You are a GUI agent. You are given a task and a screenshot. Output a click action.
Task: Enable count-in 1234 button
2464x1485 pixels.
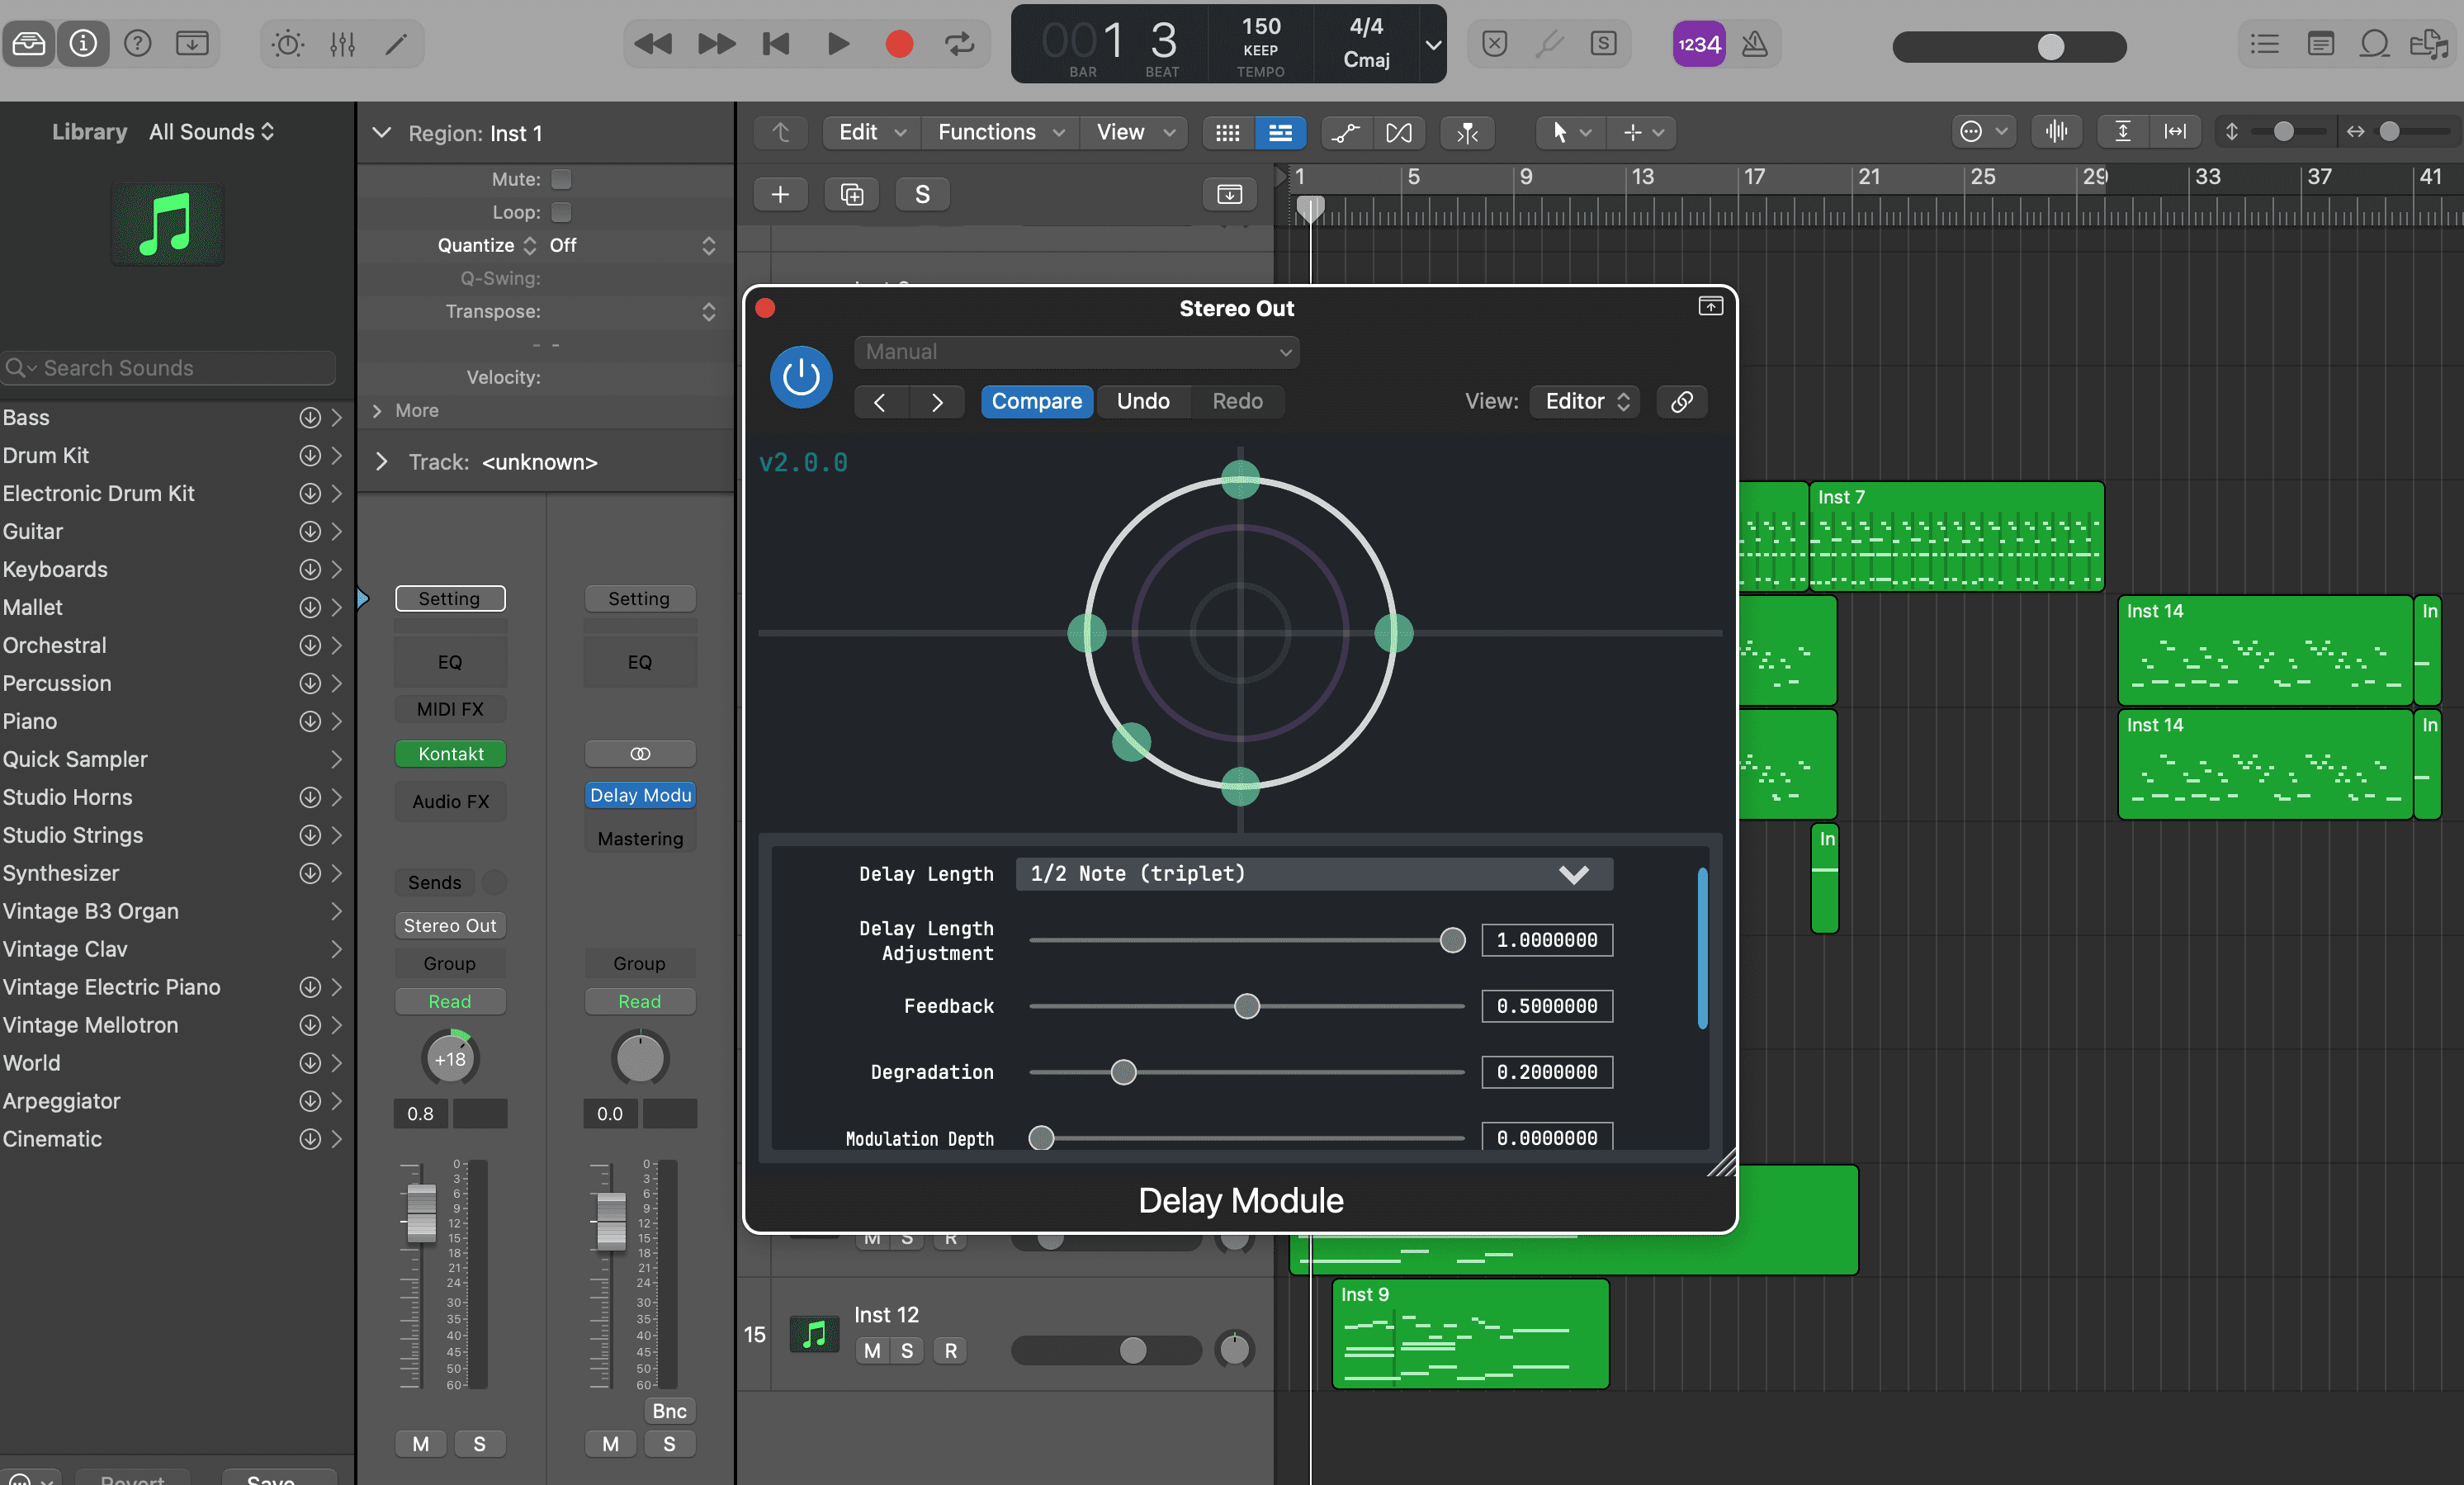pyautogui.click(x=1699, y=44)
